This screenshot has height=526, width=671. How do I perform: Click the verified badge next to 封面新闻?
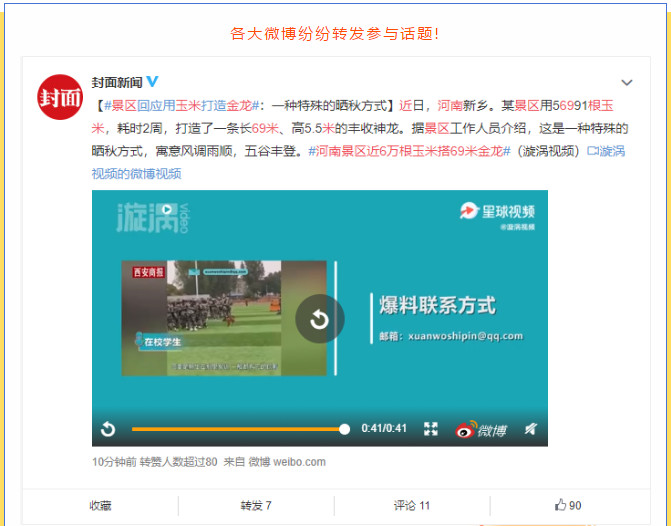(x=152, y=81)
